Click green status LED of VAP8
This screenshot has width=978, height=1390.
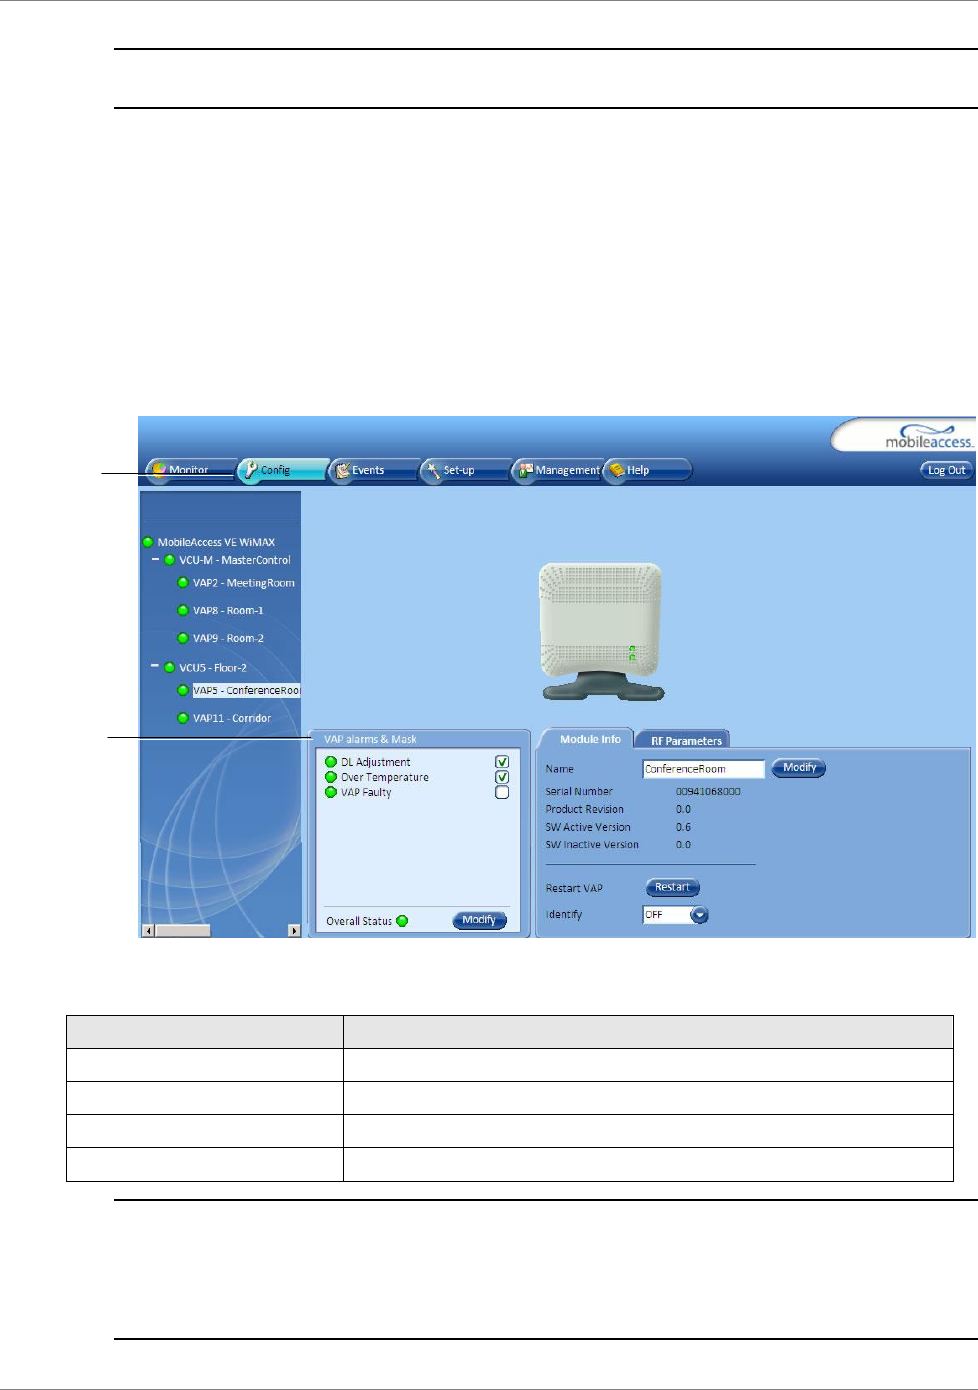[x=183, y=610]
